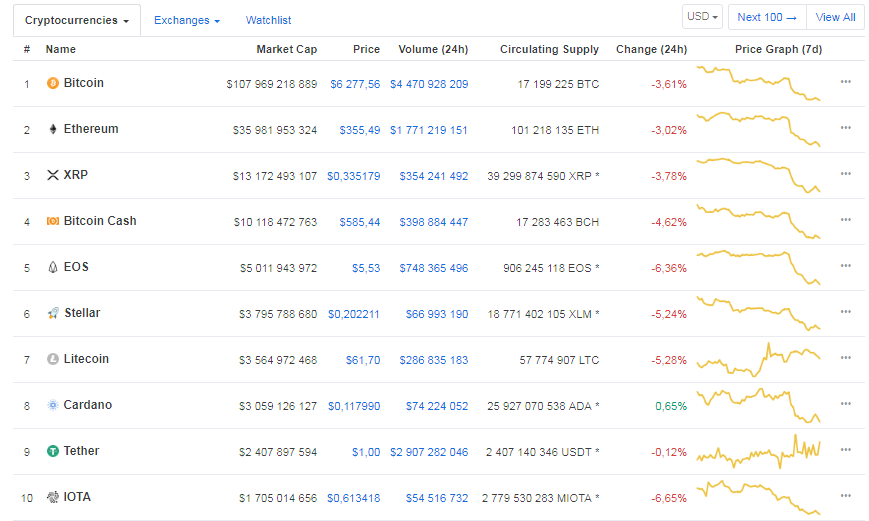Click the Bitcoin coin logo icon

point(53,83)
